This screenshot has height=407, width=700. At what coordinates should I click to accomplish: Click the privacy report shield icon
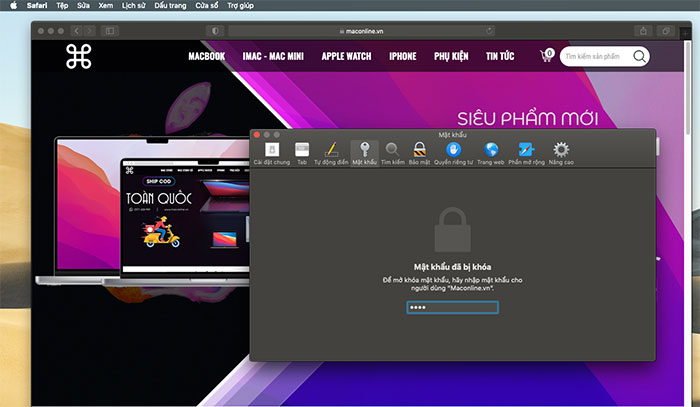coord(215,31)
